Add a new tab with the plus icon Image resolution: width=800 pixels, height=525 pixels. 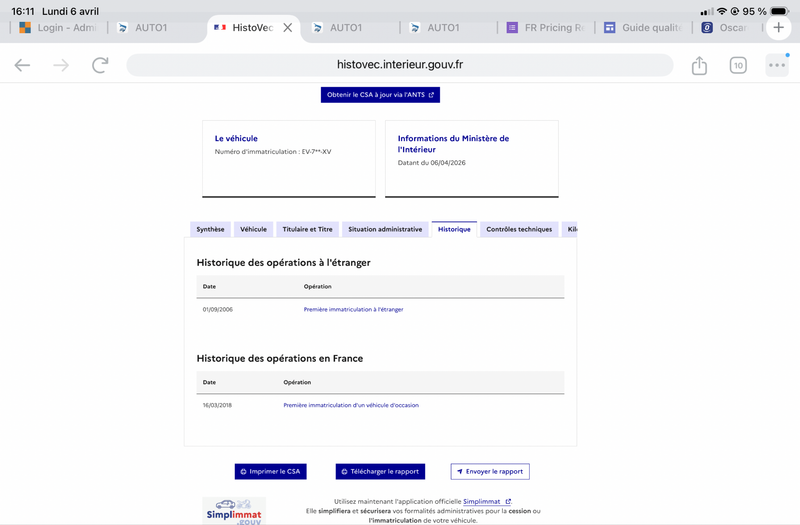point(779,27)
